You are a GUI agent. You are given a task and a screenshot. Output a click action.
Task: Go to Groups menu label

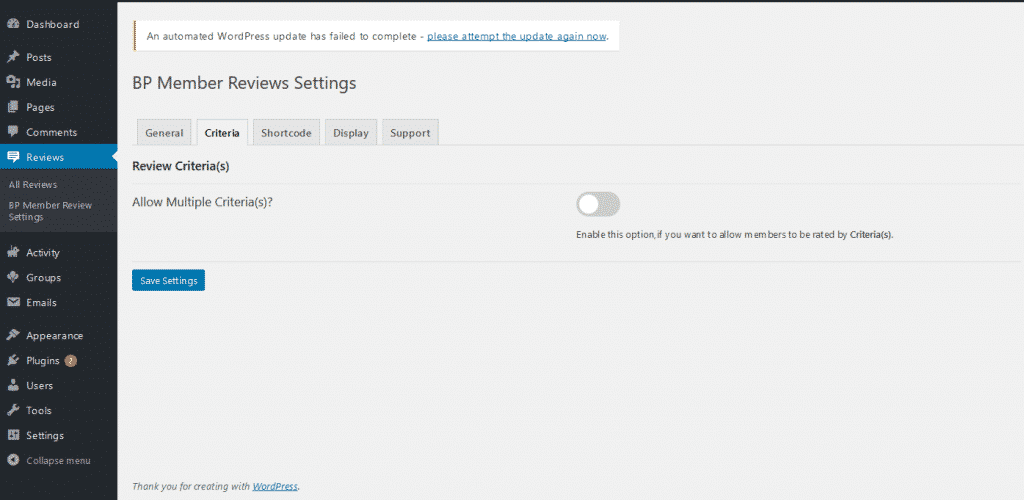(43, 277)
